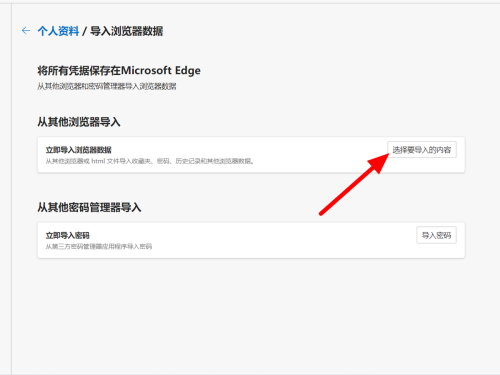
Task: Click the back arrow icon
Action: (x=26, y=31)
